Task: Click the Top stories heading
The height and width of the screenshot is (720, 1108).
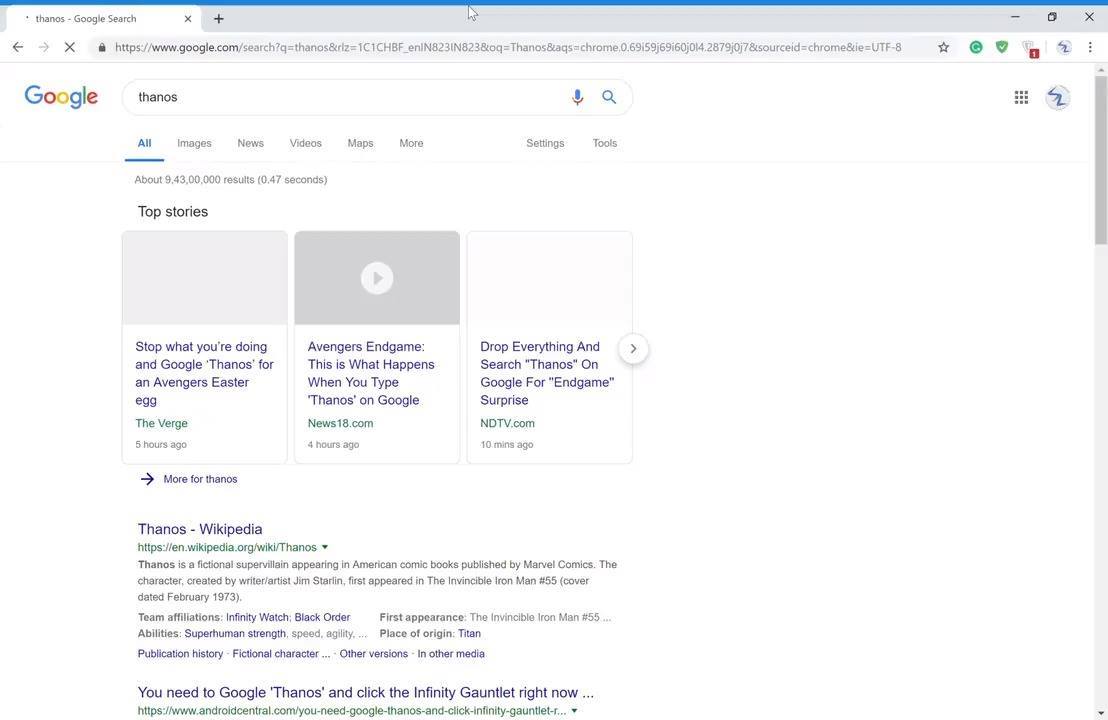Action: [173, 211]
